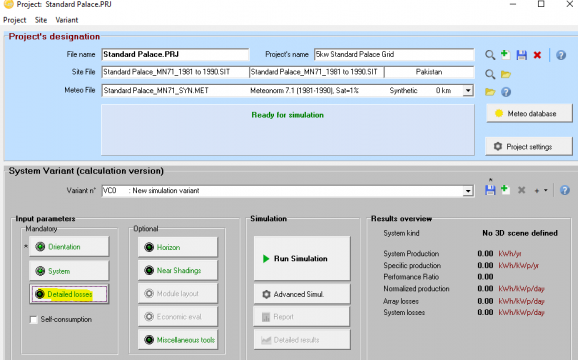The width and height of the screenshot is (578, 360).
Task: Open the Meteo database button
Action: 529,113
